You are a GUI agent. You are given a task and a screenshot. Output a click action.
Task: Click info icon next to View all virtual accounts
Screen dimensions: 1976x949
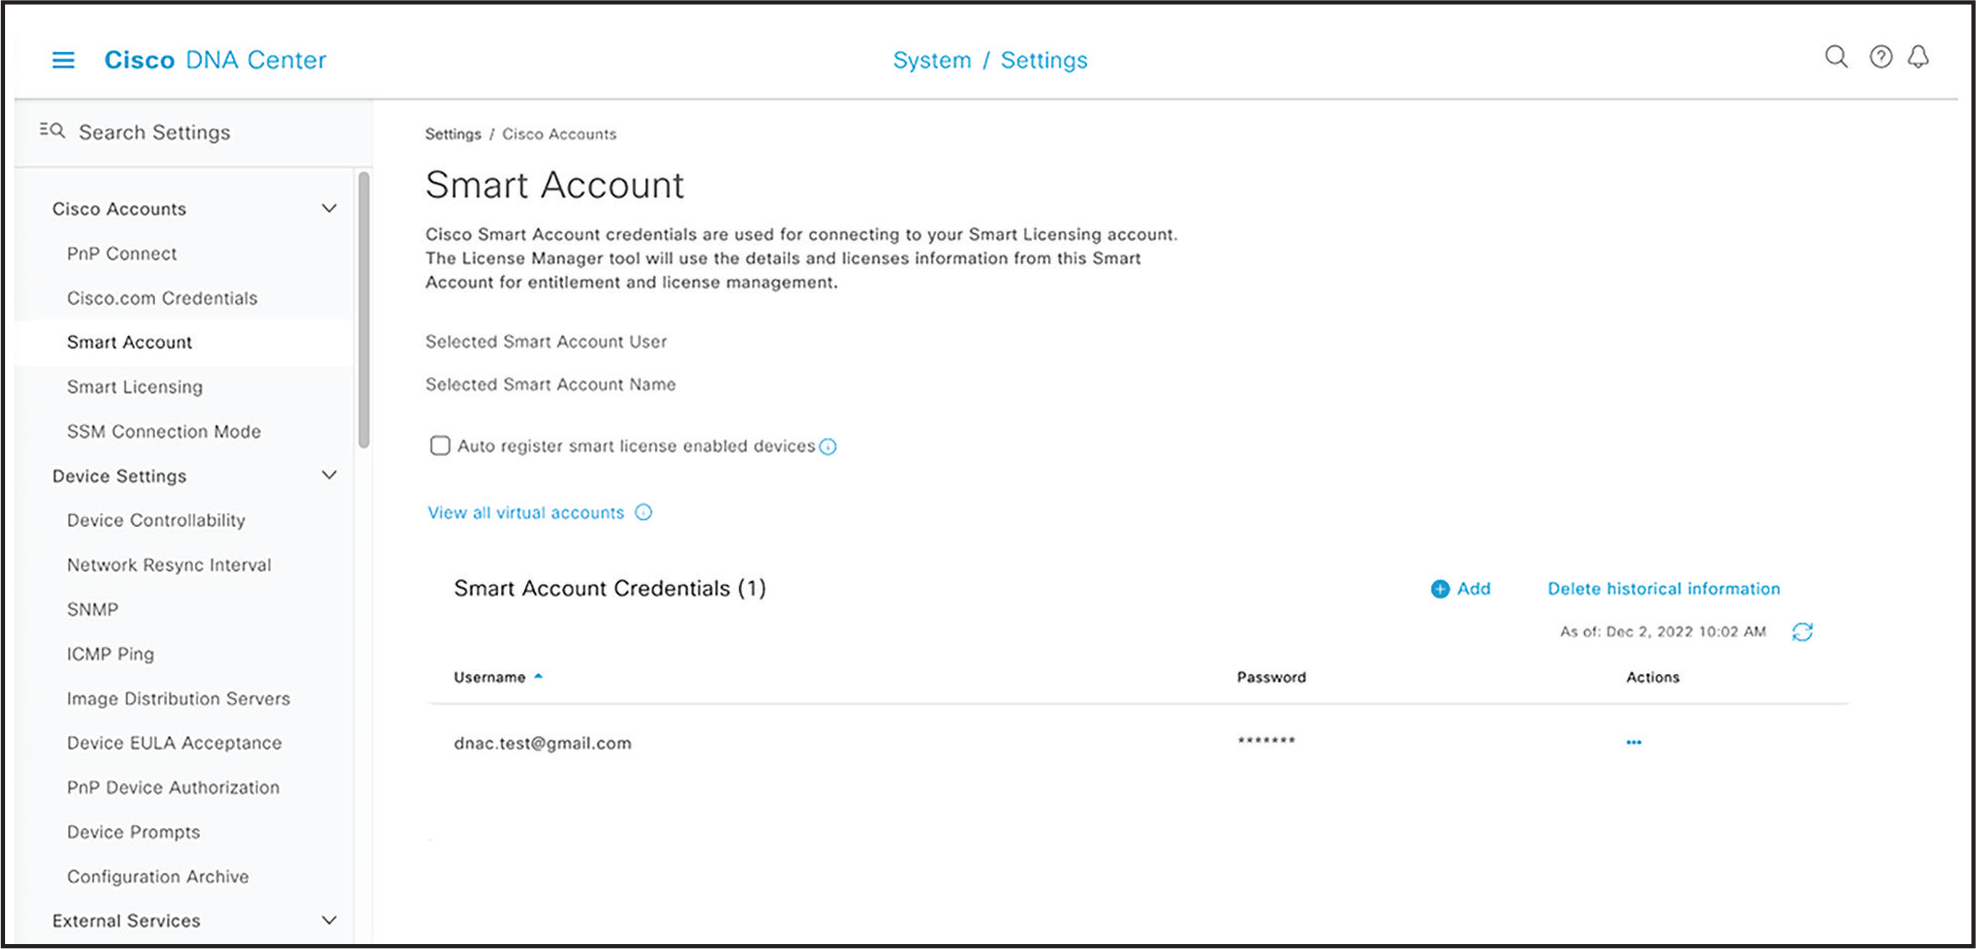[x=644, y=513]
